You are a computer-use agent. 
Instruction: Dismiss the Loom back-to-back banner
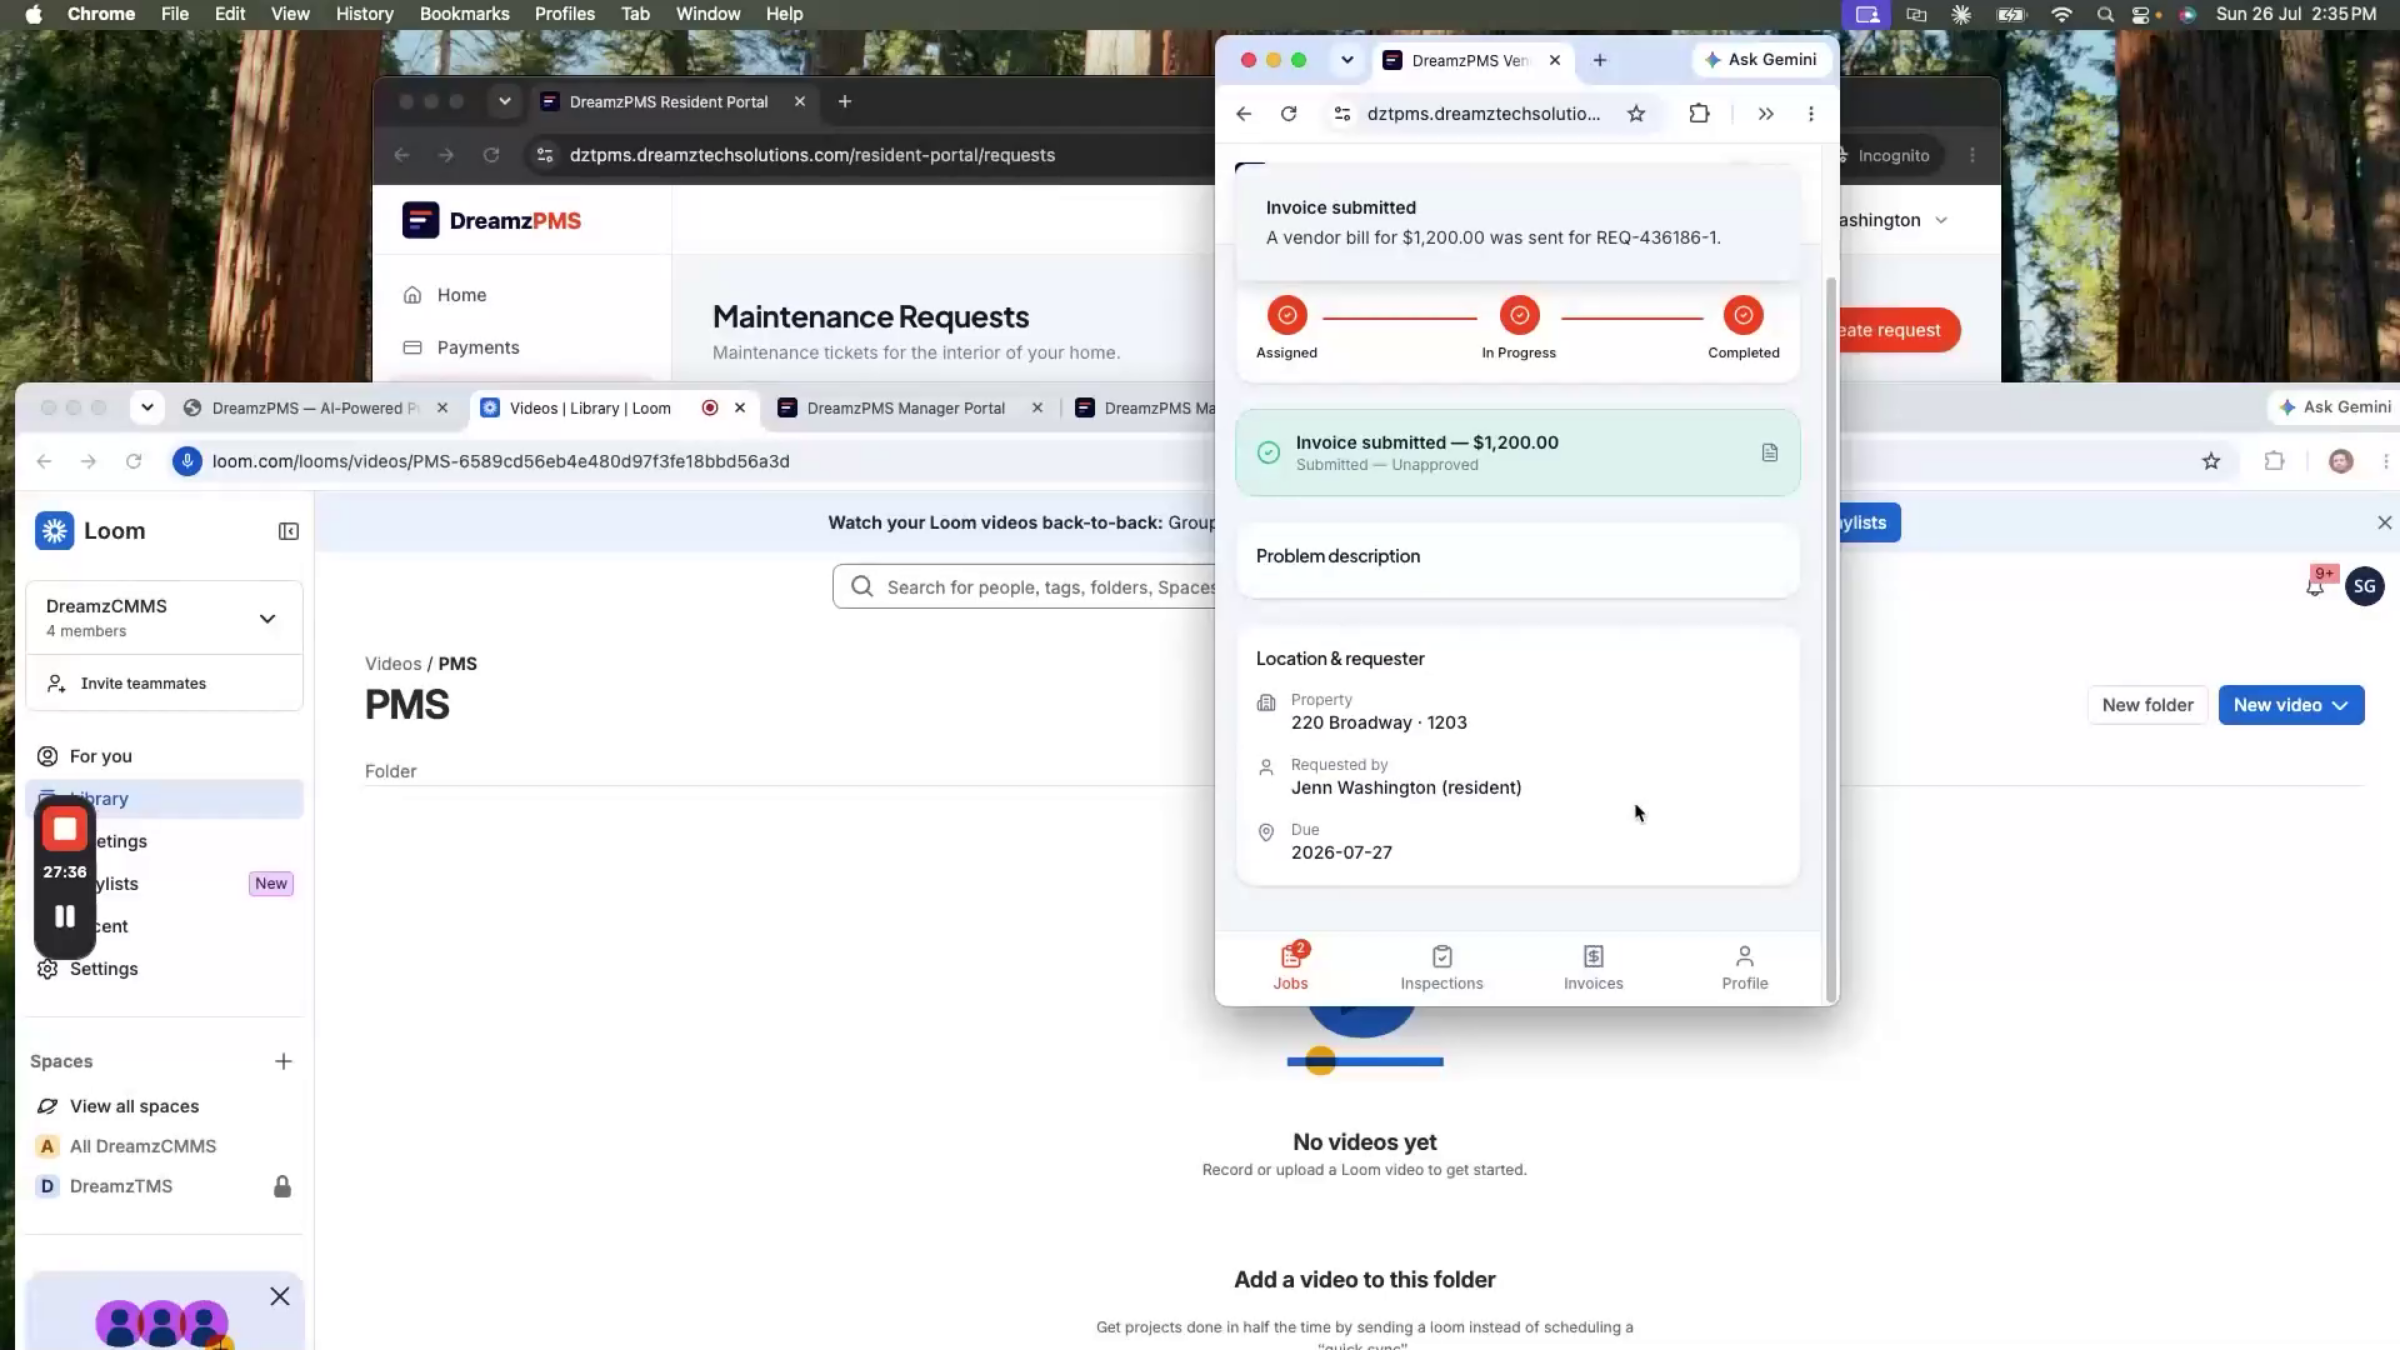coord(2384,523)
